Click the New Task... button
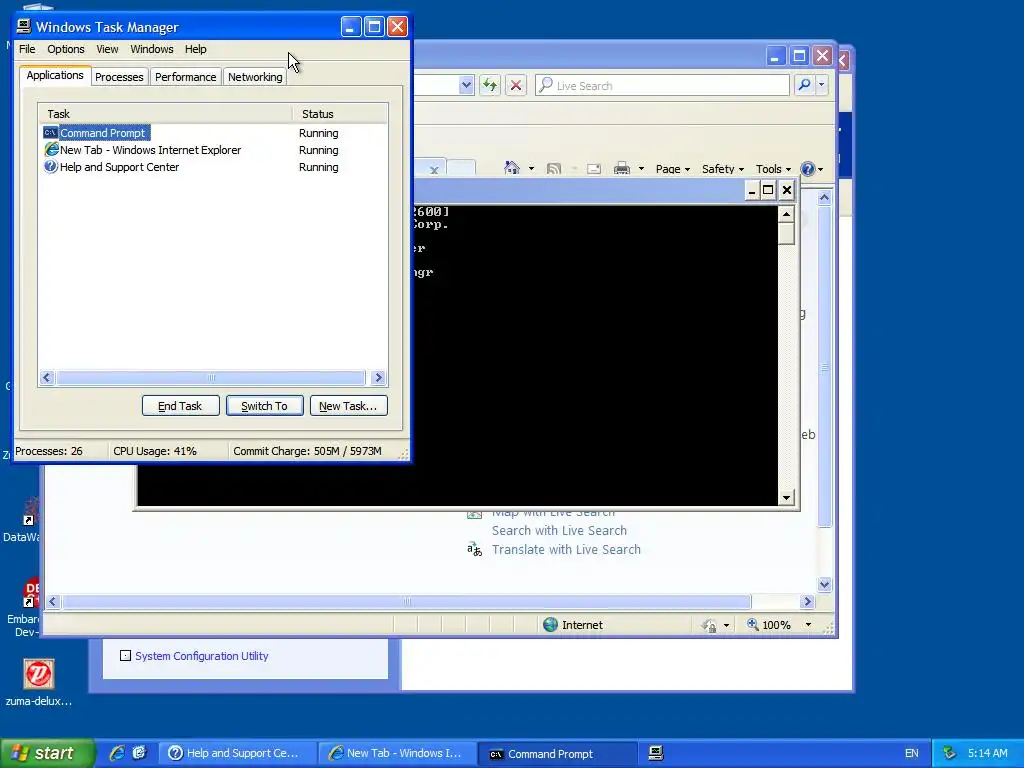 point(348,406)
